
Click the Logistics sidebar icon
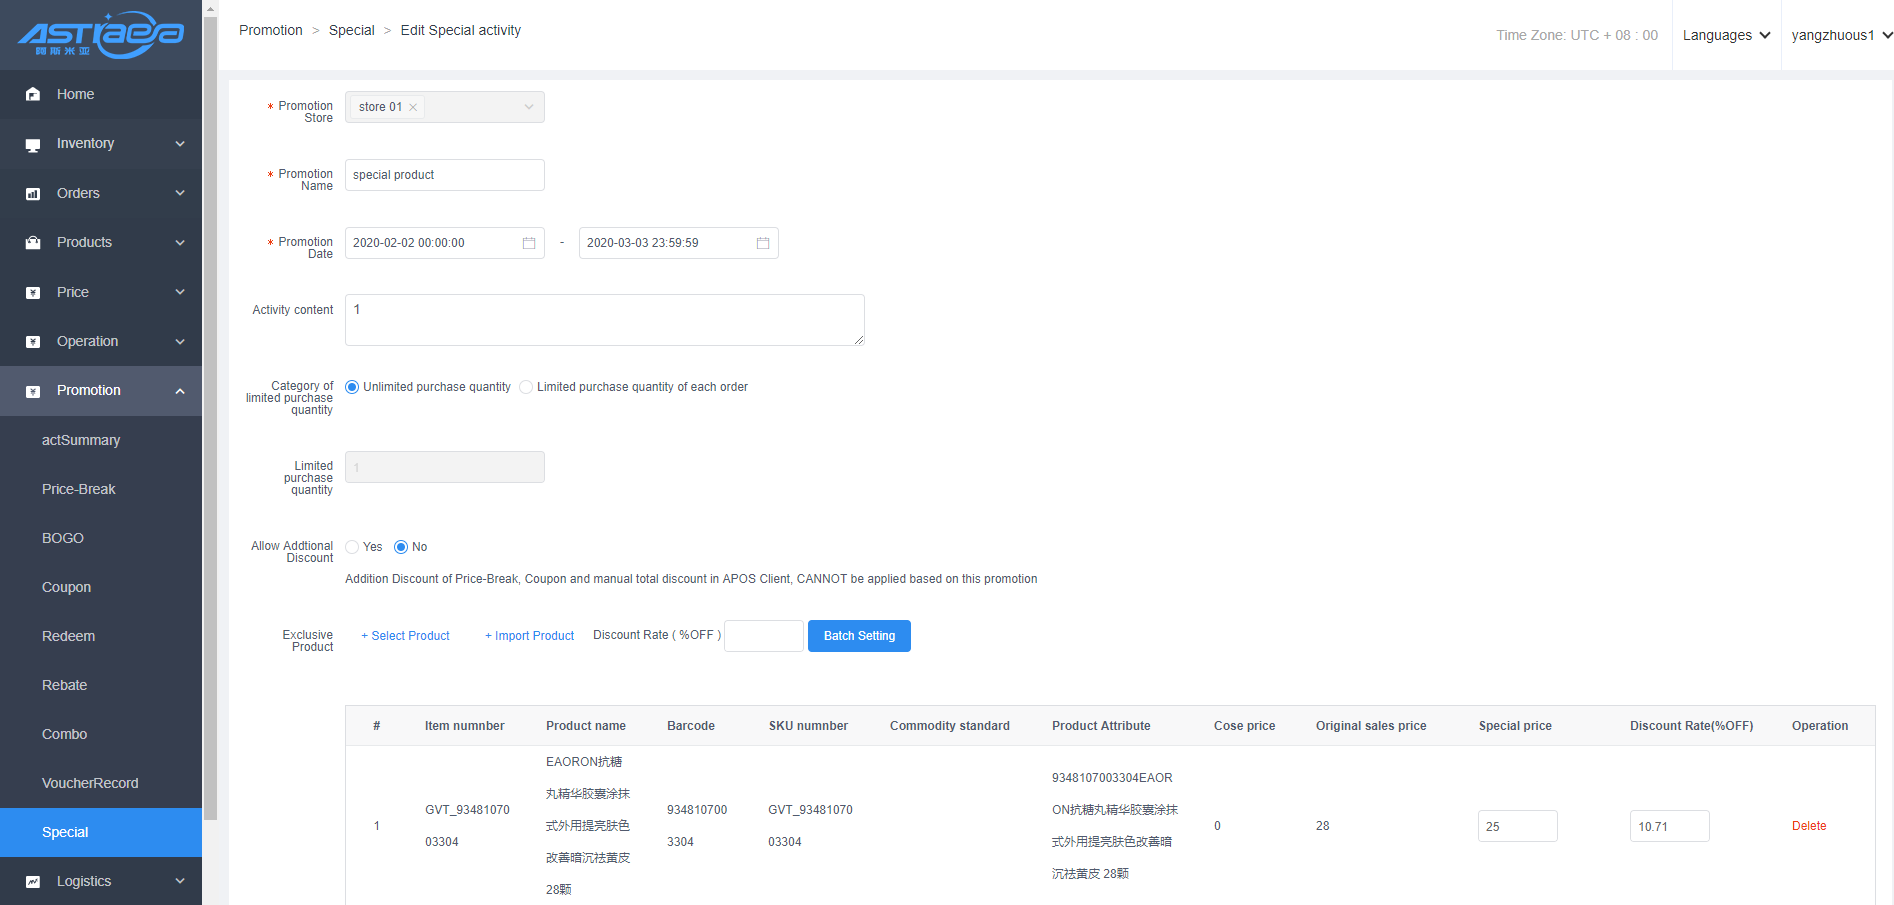pos(33,882)
